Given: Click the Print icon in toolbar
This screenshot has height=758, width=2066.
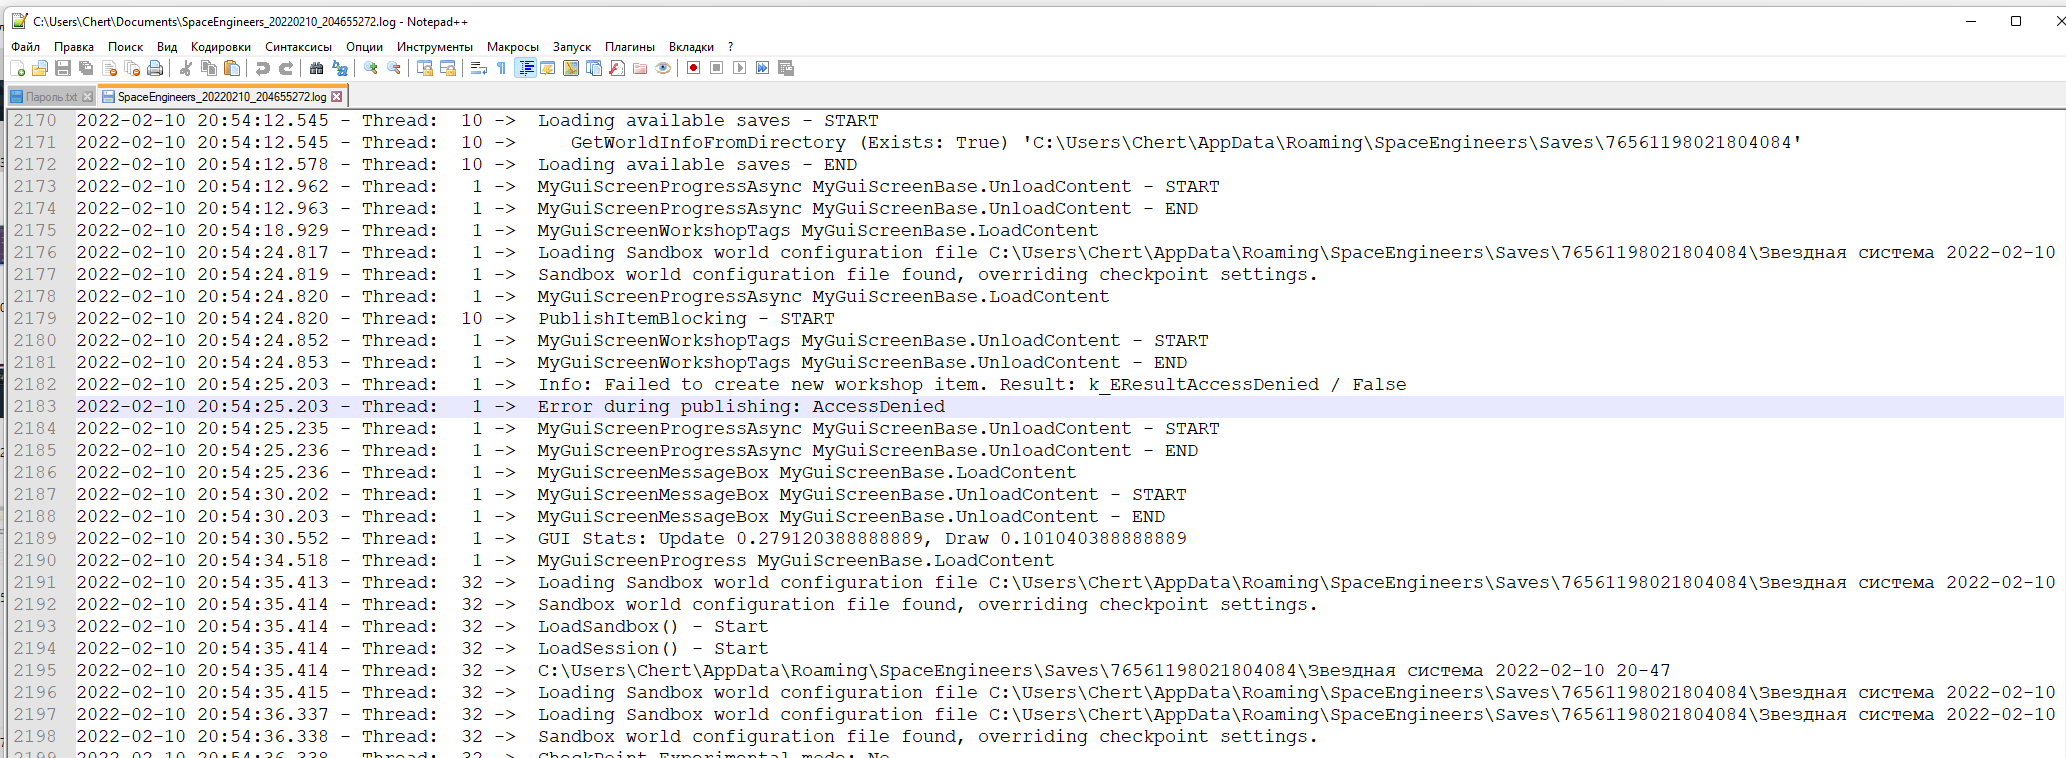Looking at the screenshot, I should point(155,68).
